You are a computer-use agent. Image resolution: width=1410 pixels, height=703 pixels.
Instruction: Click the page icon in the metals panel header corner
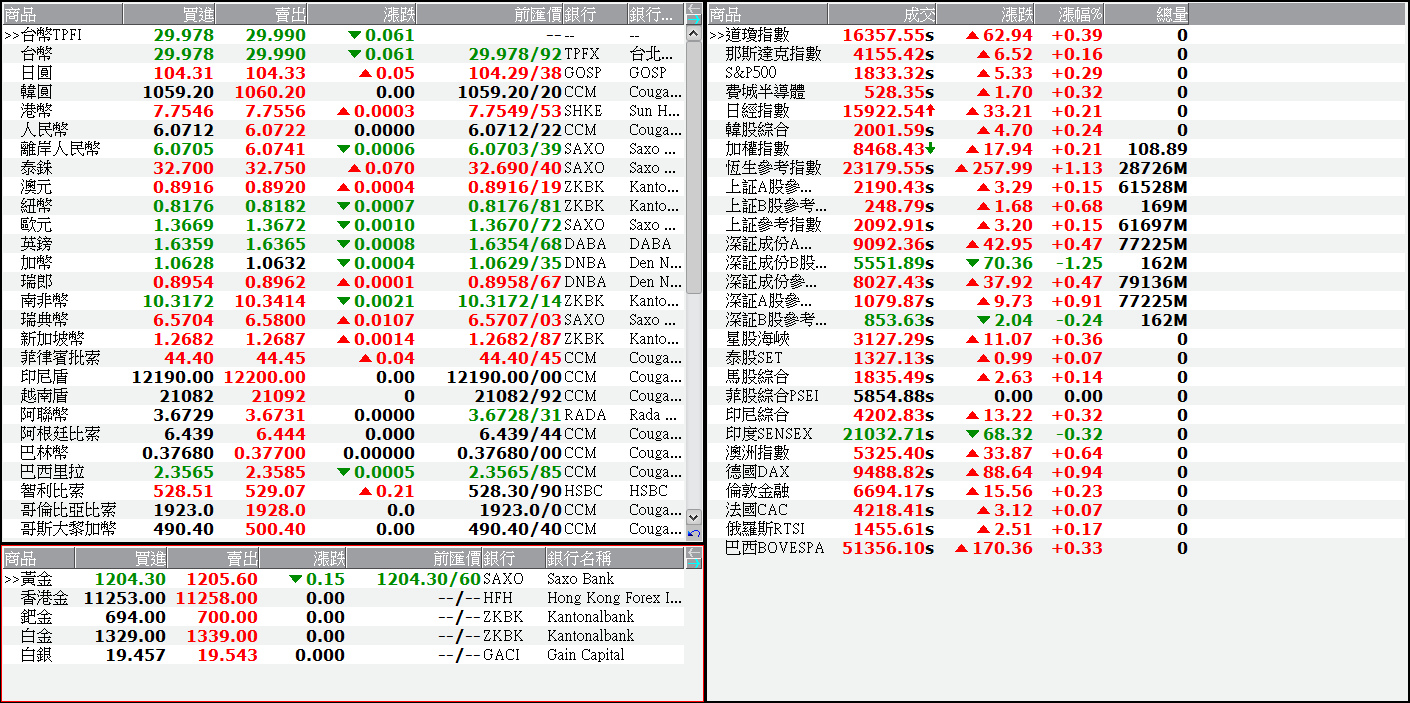click(x=693, y=558)
